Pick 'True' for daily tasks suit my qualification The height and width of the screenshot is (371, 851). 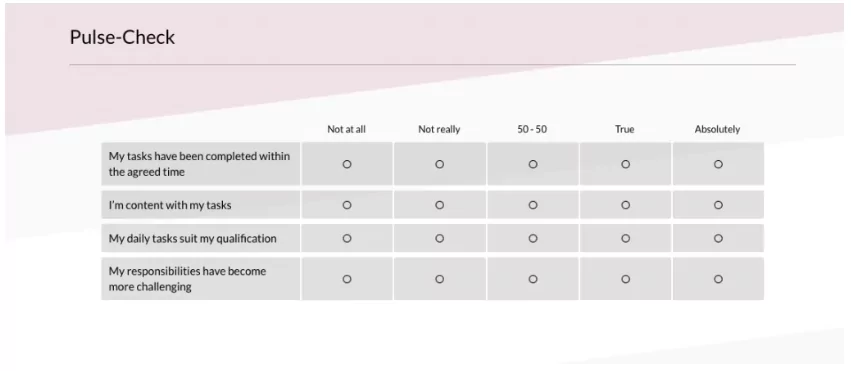click(x=625, y=238)
